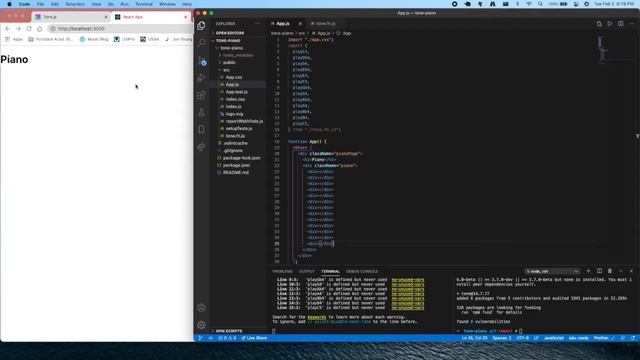Click the Spaces: 2 indentation setting
The height and width of the screenshot is (360, 640).
click(502, 338)
